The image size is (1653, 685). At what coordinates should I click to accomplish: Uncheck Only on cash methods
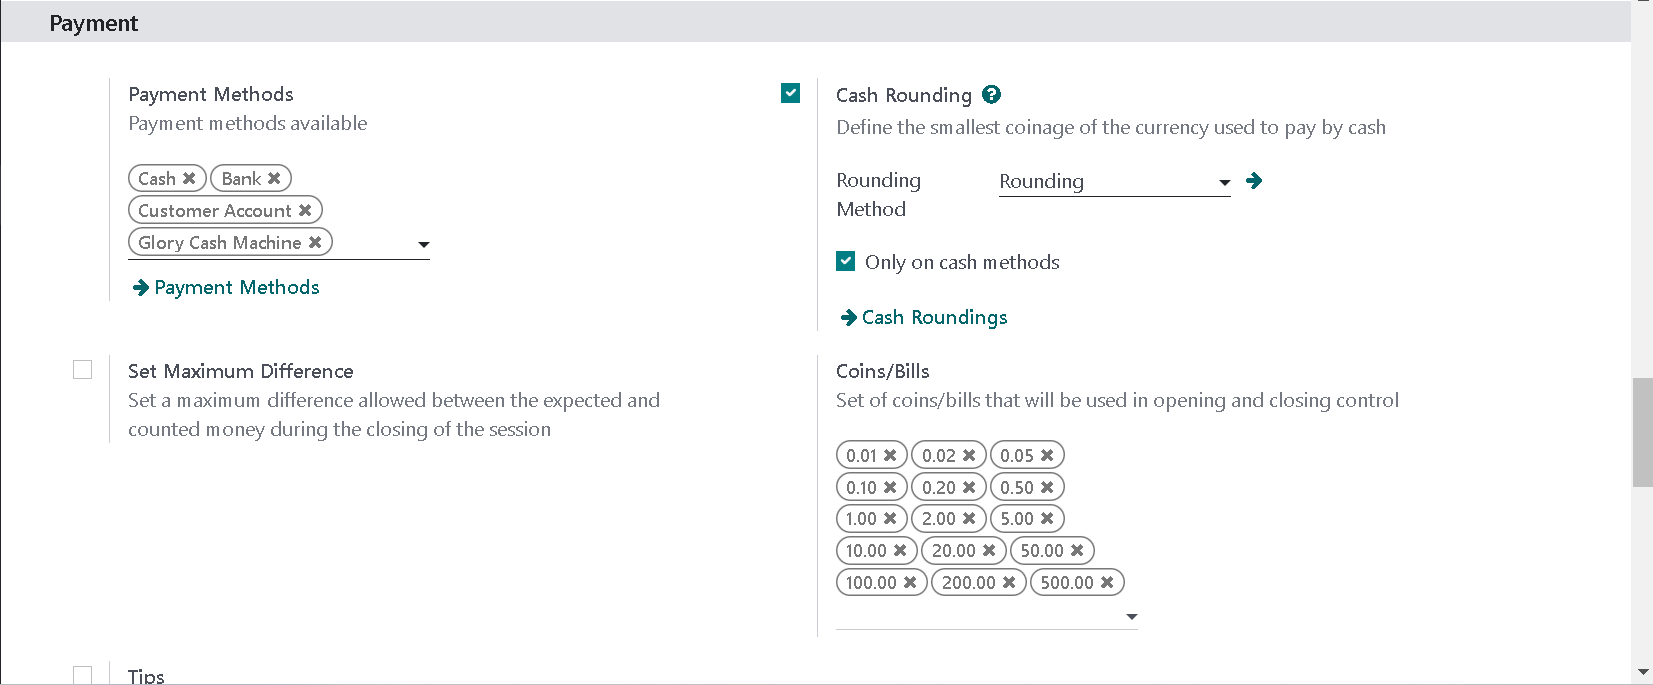coord(846,262)
